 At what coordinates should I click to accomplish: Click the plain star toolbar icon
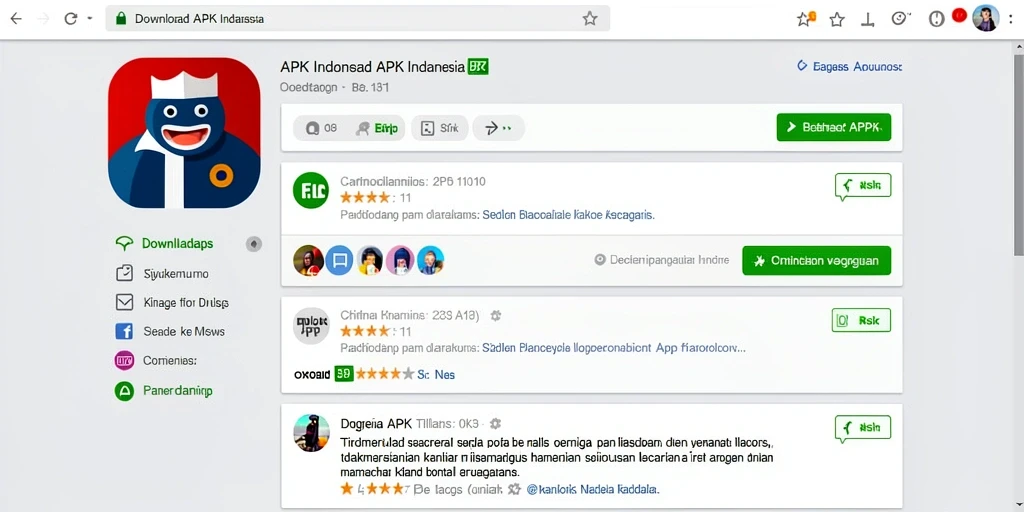click(837, 20)
